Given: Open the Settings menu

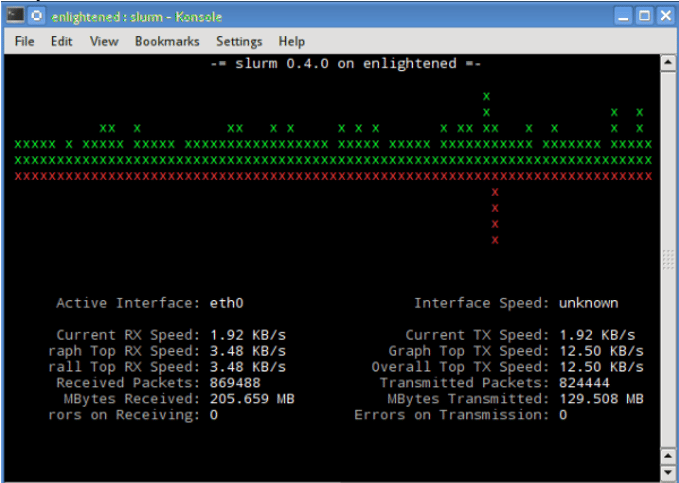Looking at the screenshot, I should point(239,41).
